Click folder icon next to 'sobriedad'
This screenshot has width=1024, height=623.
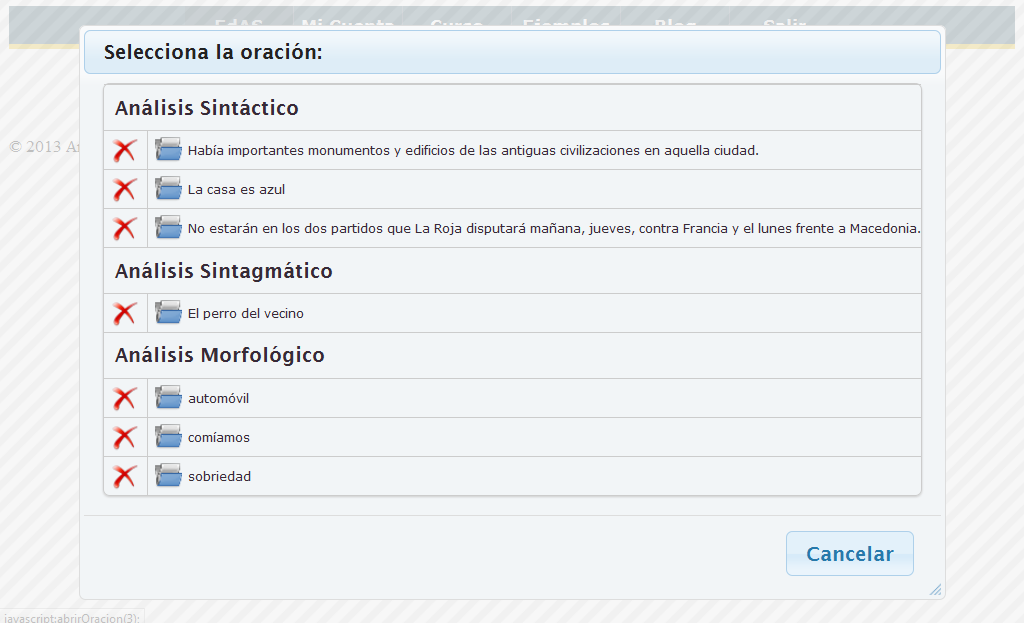click(x=168, y=476)
